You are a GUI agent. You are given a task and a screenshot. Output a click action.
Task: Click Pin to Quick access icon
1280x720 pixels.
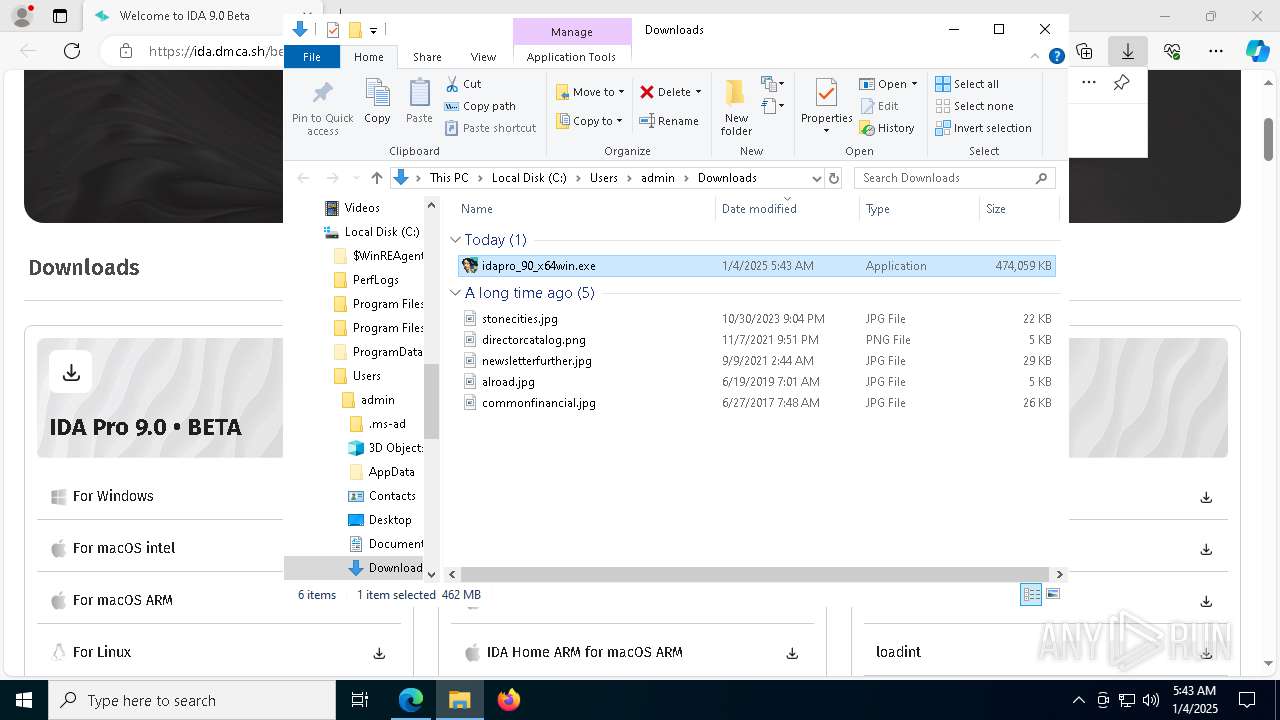[322, 93]
